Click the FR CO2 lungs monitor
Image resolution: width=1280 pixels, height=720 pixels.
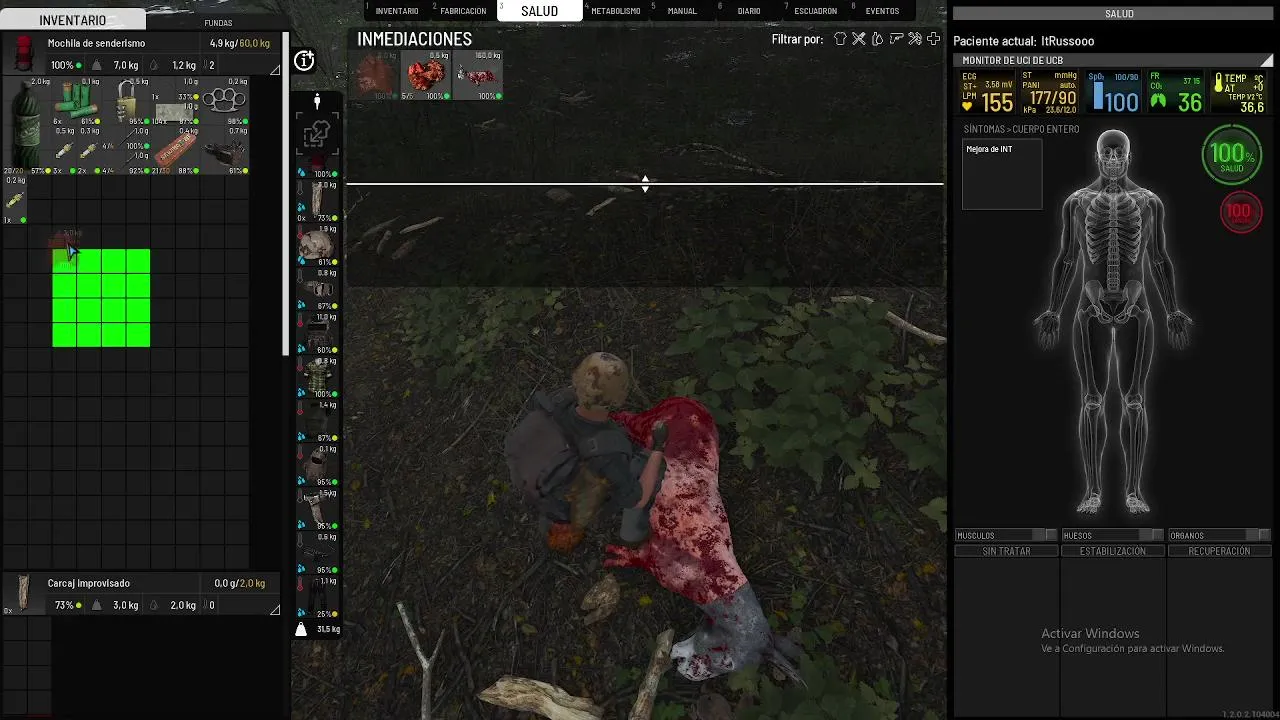pyautogui.click(x=1175, y=92)
